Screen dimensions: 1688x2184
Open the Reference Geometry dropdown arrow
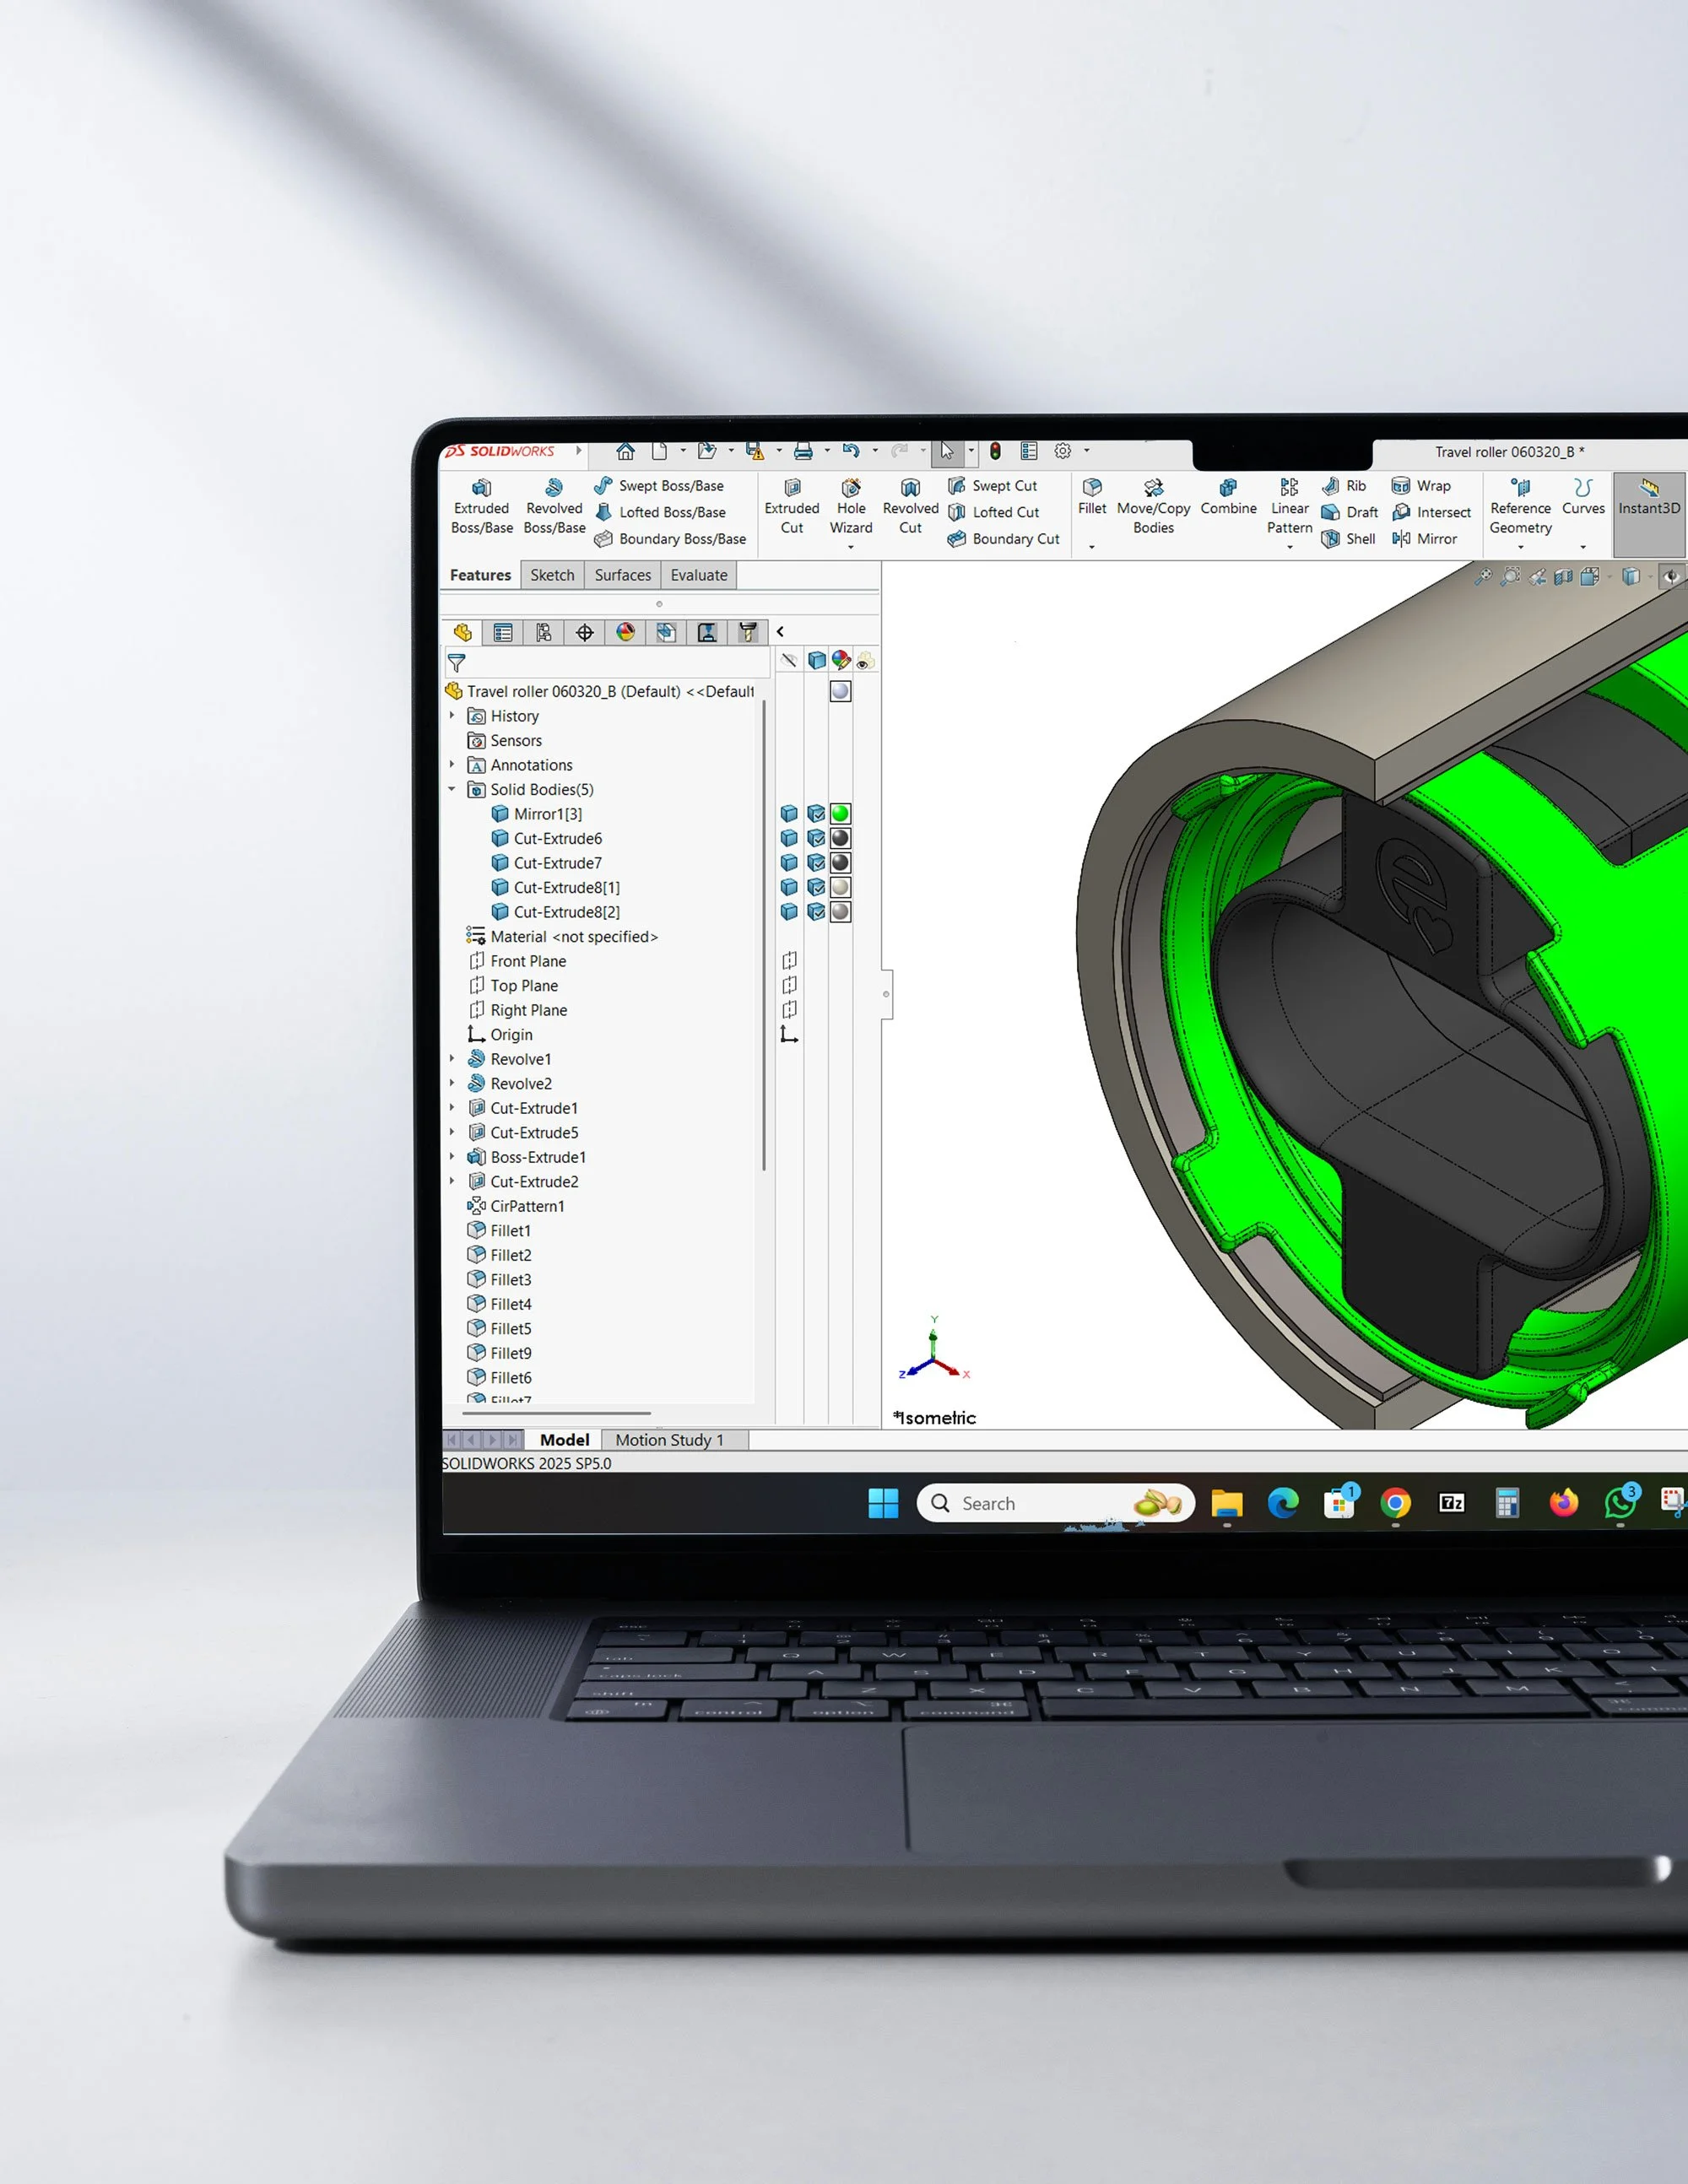point(1520,547)
